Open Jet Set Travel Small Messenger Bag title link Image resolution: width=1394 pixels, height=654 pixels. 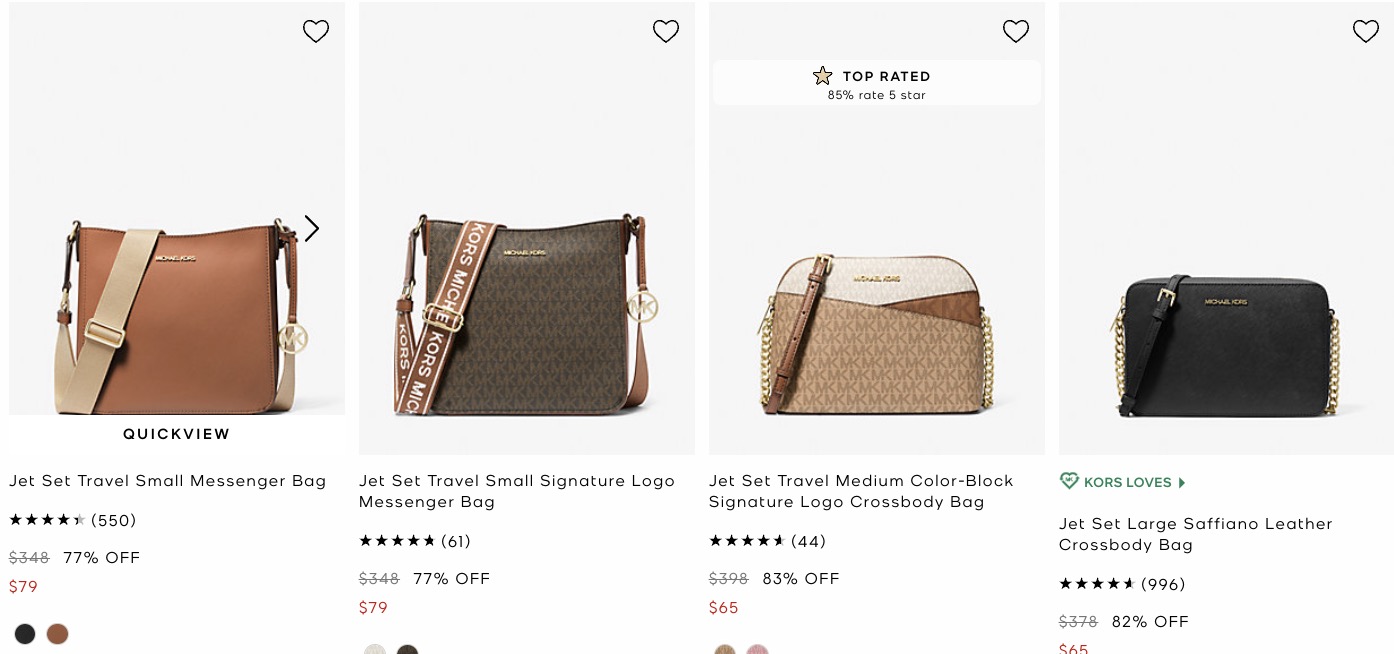pos(168,481)
